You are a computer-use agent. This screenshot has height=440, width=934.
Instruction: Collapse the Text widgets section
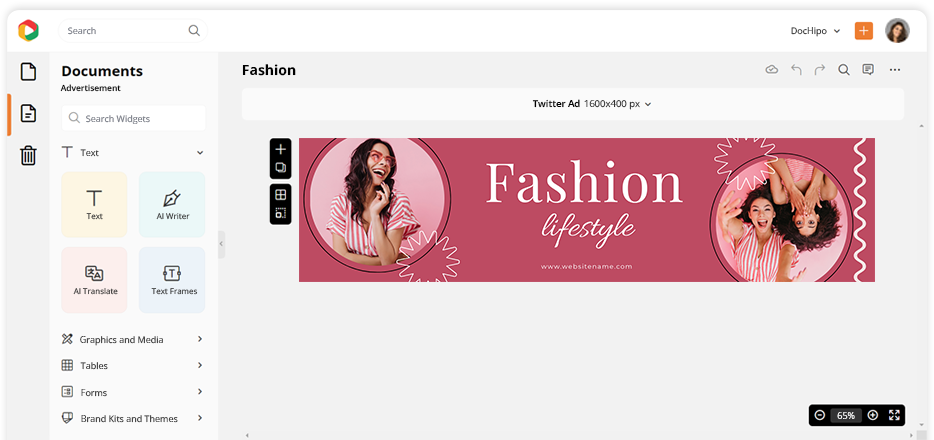[200, 153]
